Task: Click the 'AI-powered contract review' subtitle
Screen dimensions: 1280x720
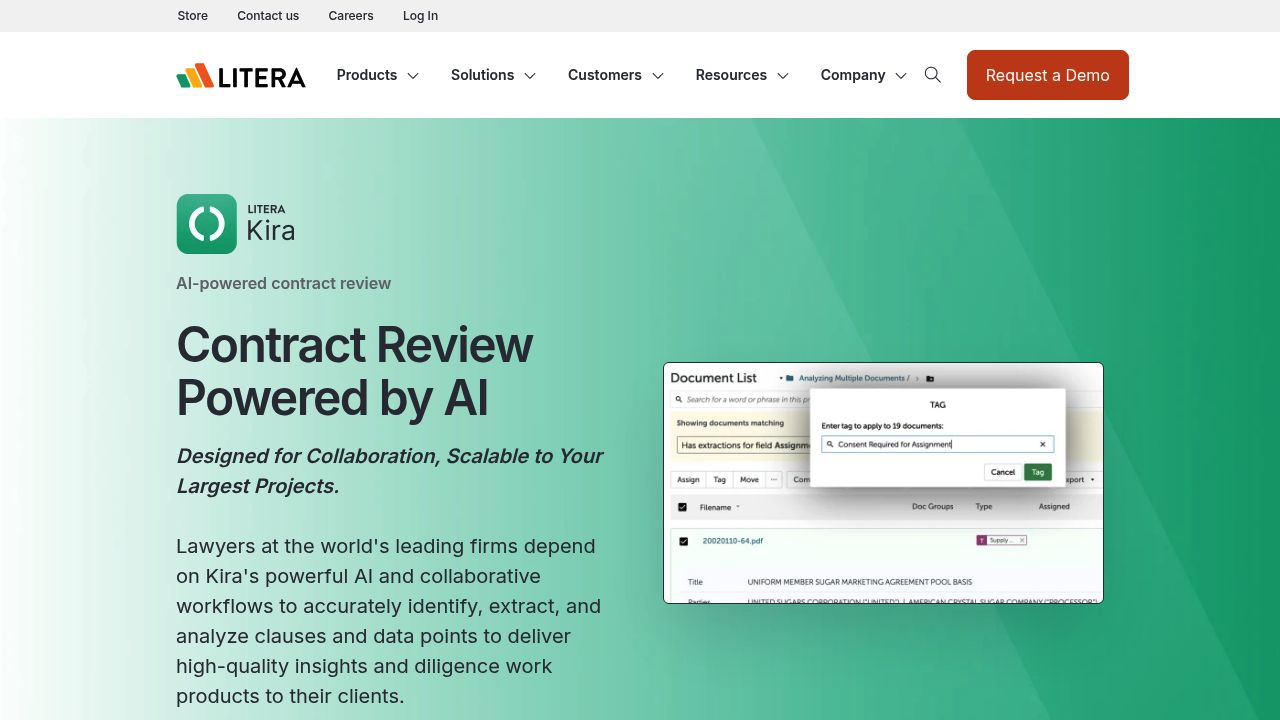Action: point(284,283)
